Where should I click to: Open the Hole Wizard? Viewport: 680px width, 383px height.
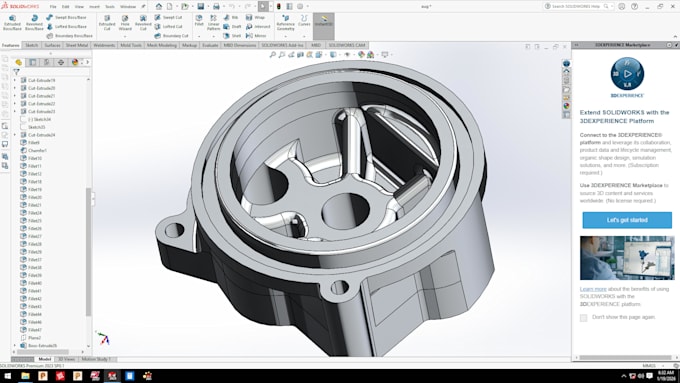[x=125, y=23]
